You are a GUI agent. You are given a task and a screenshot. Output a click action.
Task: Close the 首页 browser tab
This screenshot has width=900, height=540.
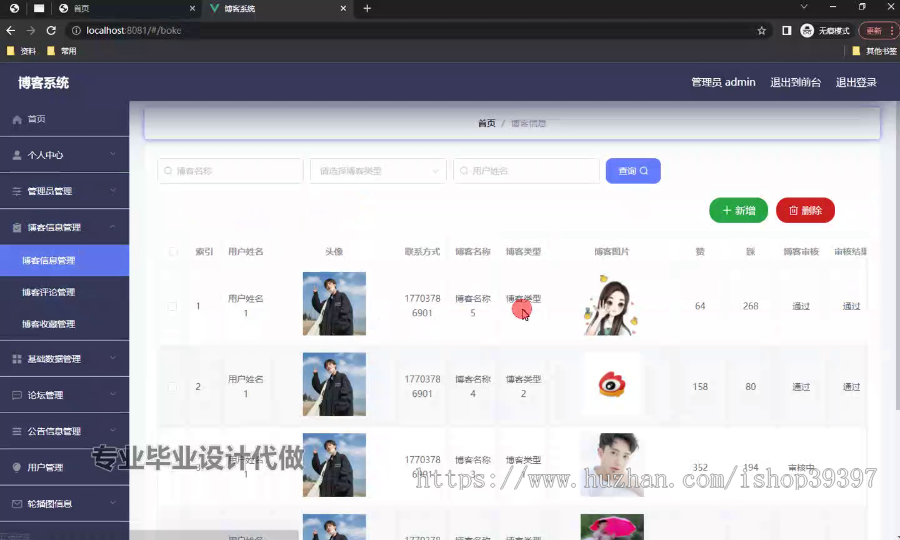(x=192, y=9)
